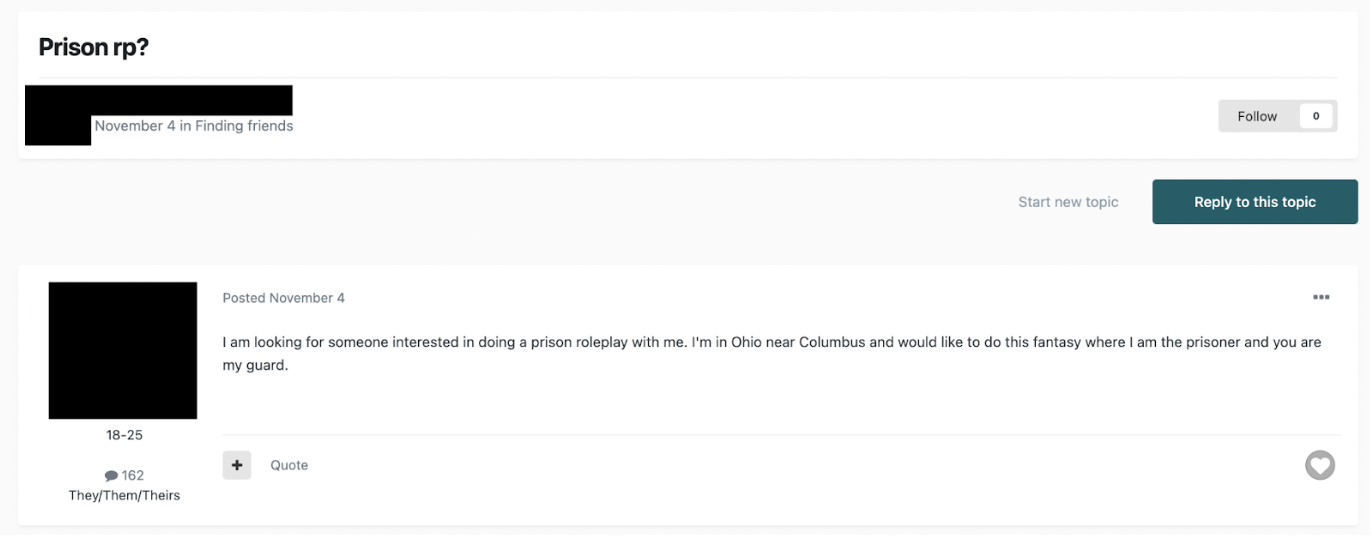Click the 162 post count number
This screenshot has width=1372, height=542.
click(x=133, y=476)
